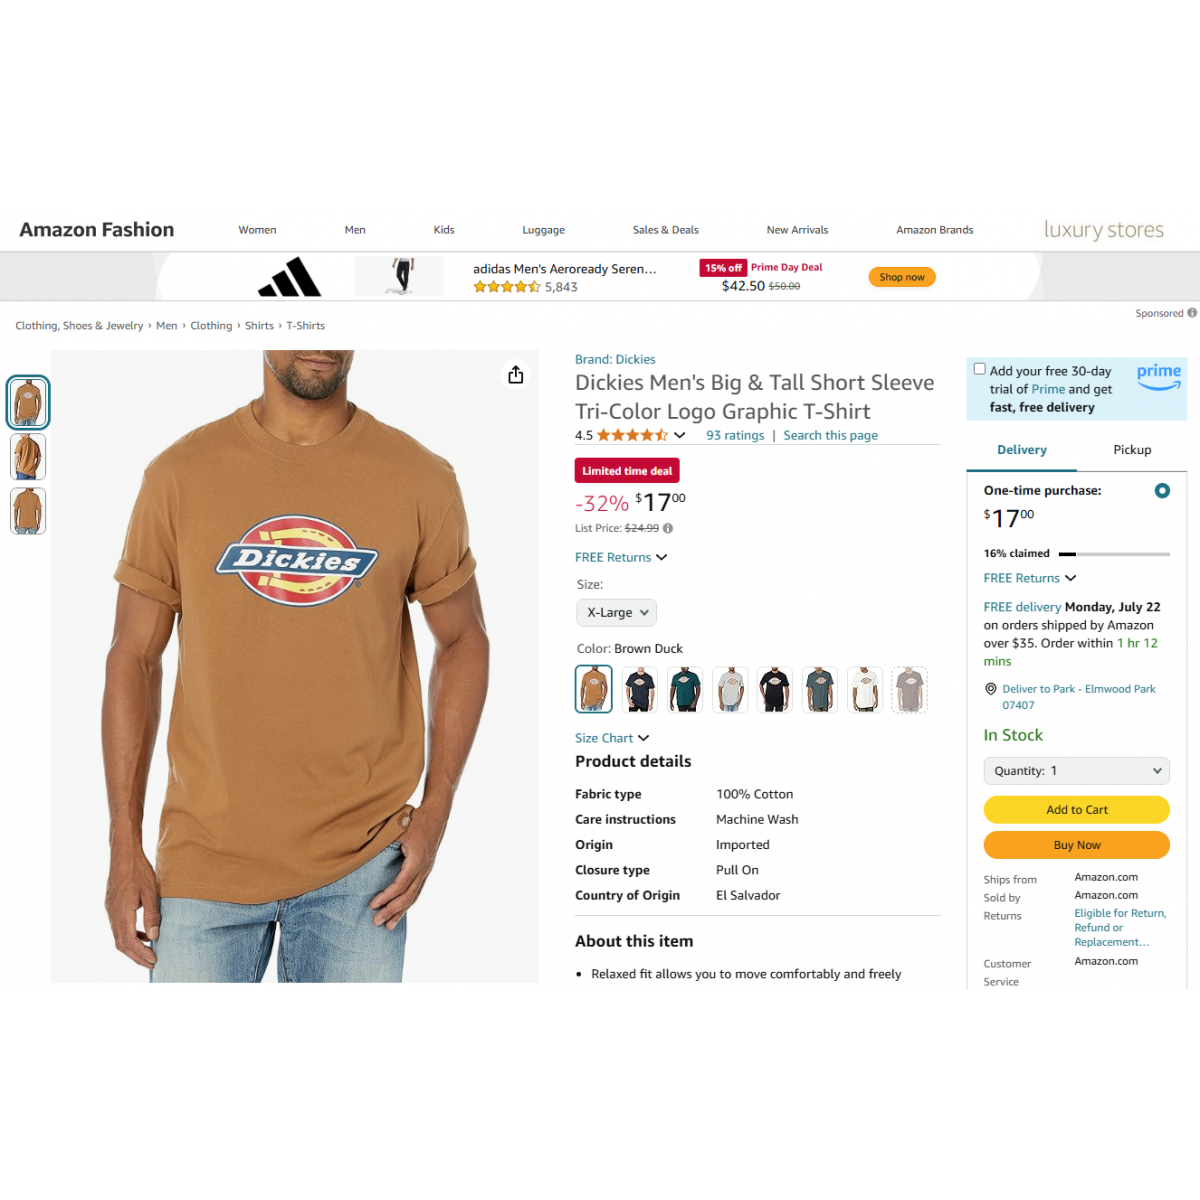Viewport: 1200px width, 1200px height.
Task: Open the 93 ratings link
Action: point(735,435)
